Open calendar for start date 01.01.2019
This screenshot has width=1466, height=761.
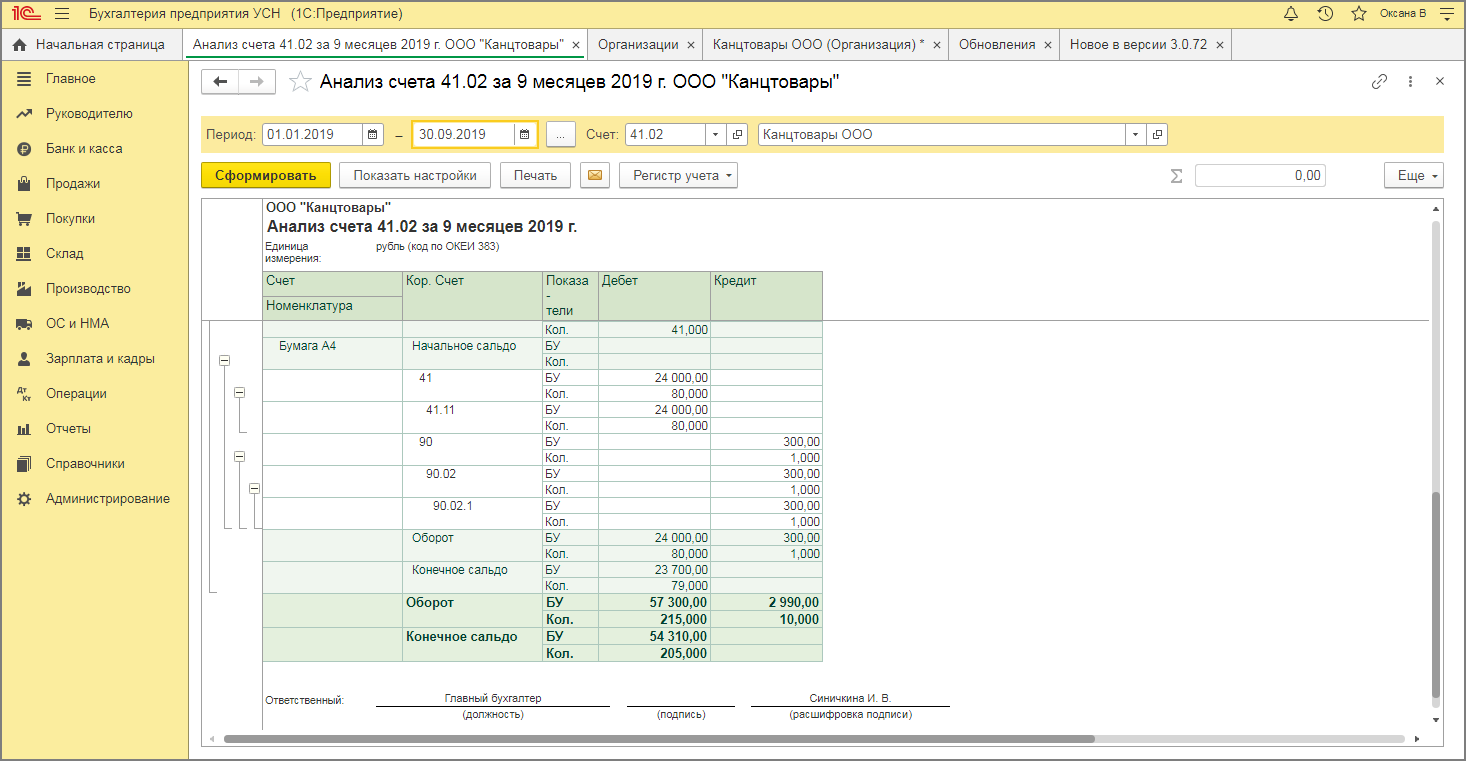(x=372, y=134)
